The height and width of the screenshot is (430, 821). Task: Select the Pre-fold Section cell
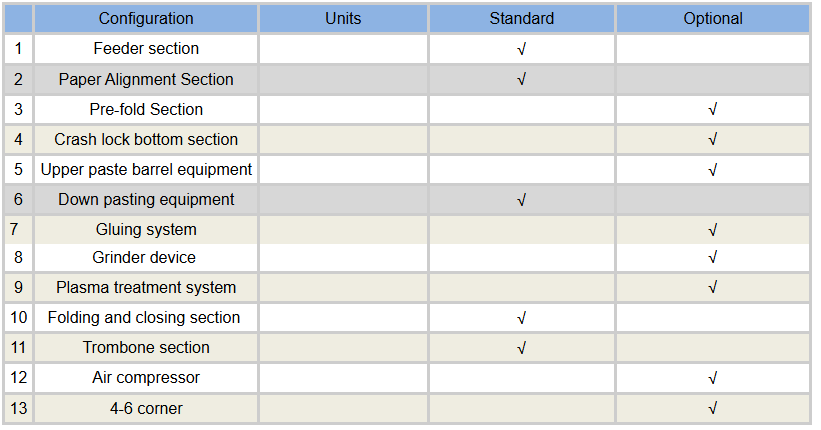click(x=146, y=110)
